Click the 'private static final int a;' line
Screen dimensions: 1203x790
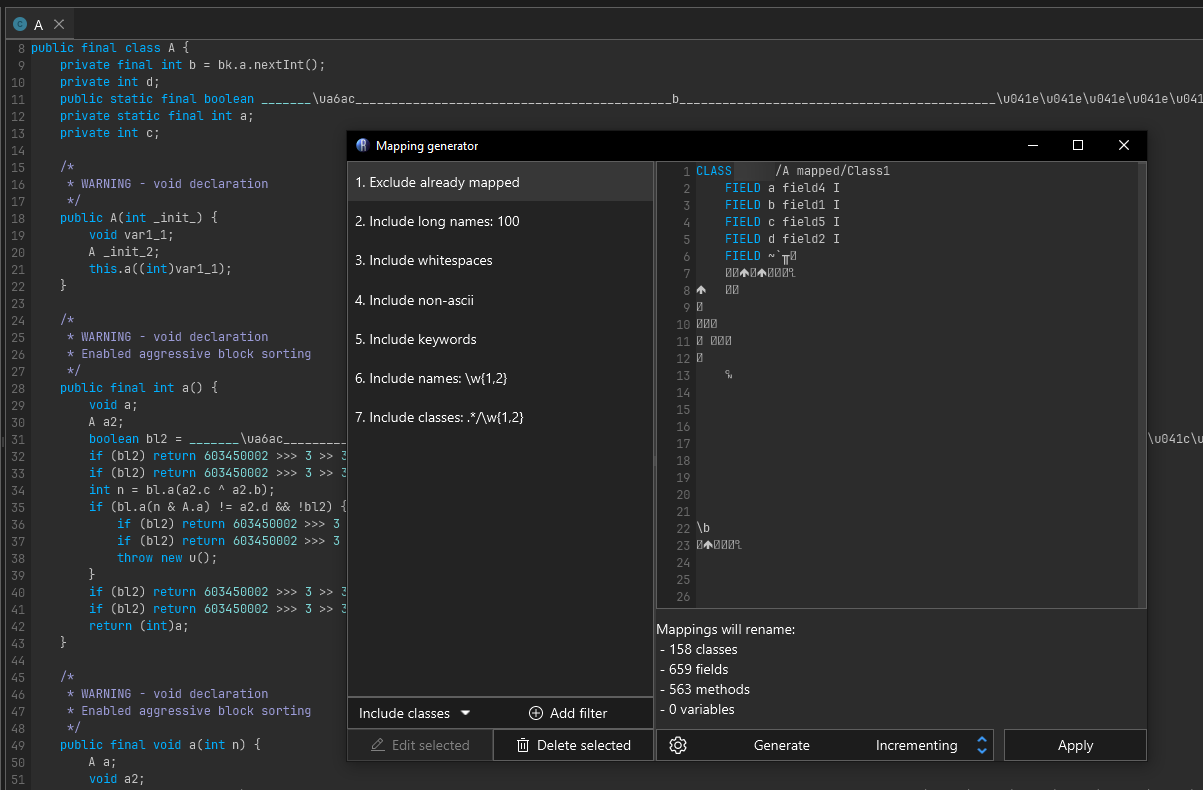[157, 116]
